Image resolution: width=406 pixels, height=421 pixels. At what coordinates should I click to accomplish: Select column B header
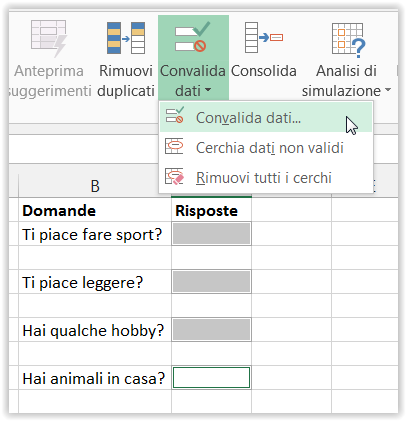click(95, 186)
